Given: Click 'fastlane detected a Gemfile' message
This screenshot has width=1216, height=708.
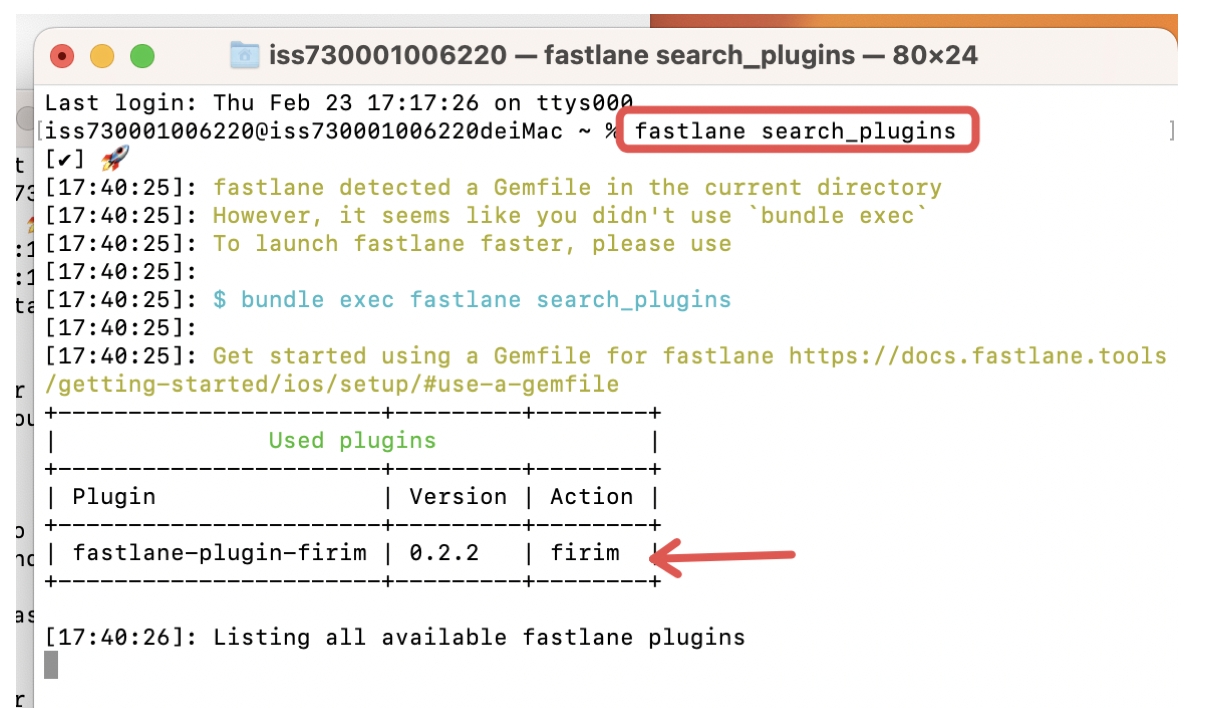Looking at the screenshot, I should [577, 187].
